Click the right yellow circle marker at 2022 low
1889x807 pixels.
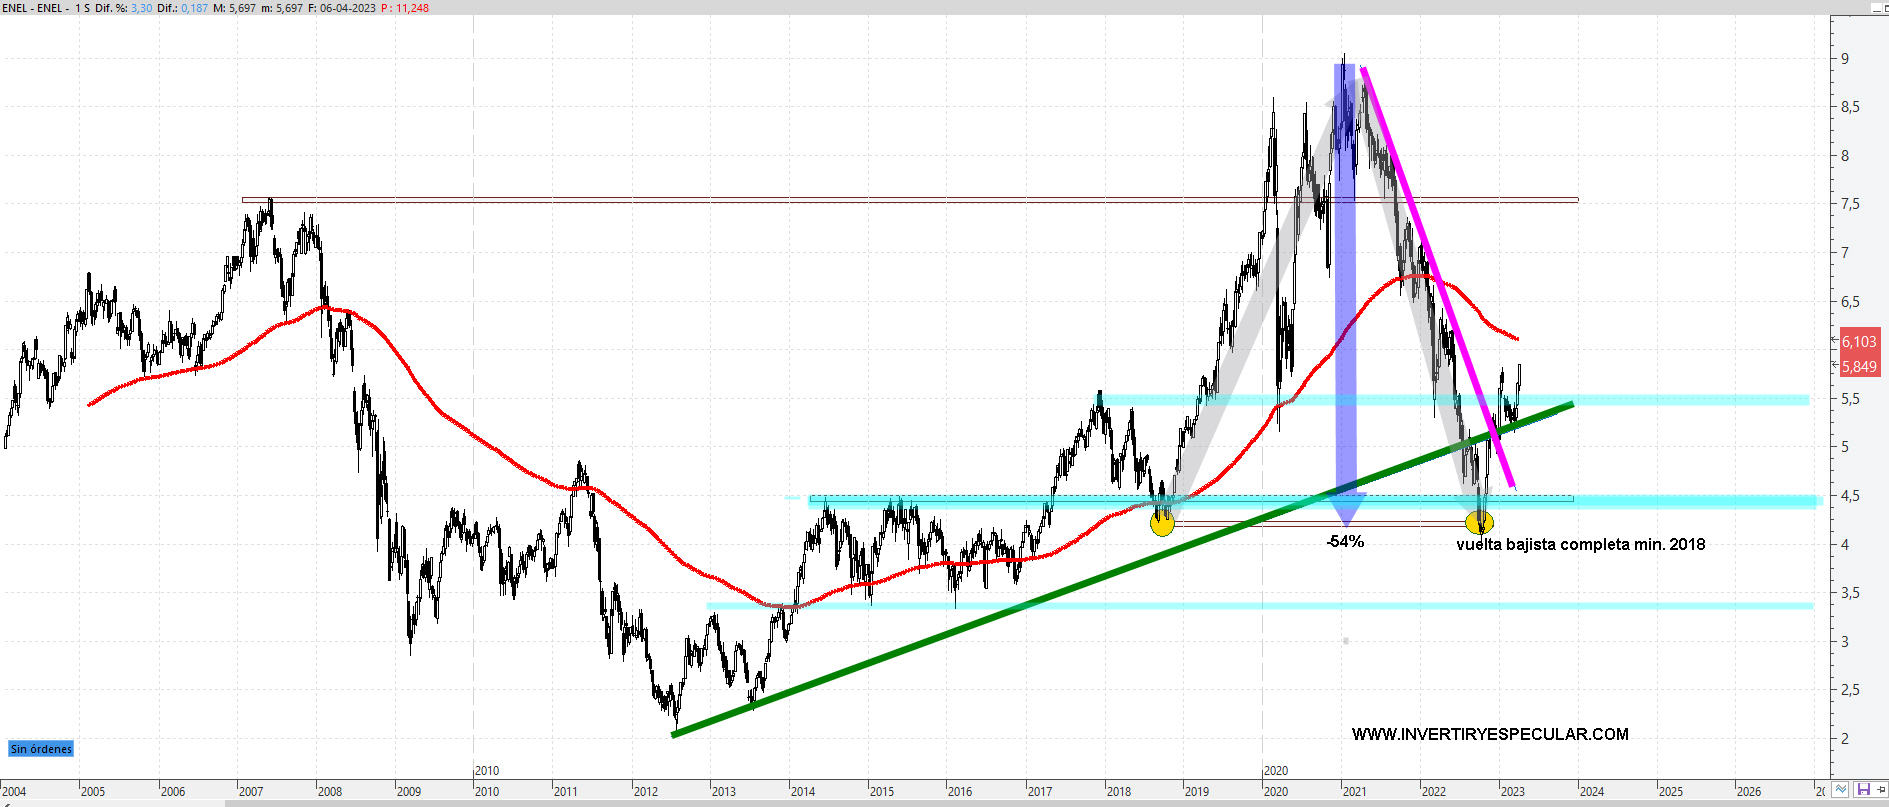(1479, 522)
